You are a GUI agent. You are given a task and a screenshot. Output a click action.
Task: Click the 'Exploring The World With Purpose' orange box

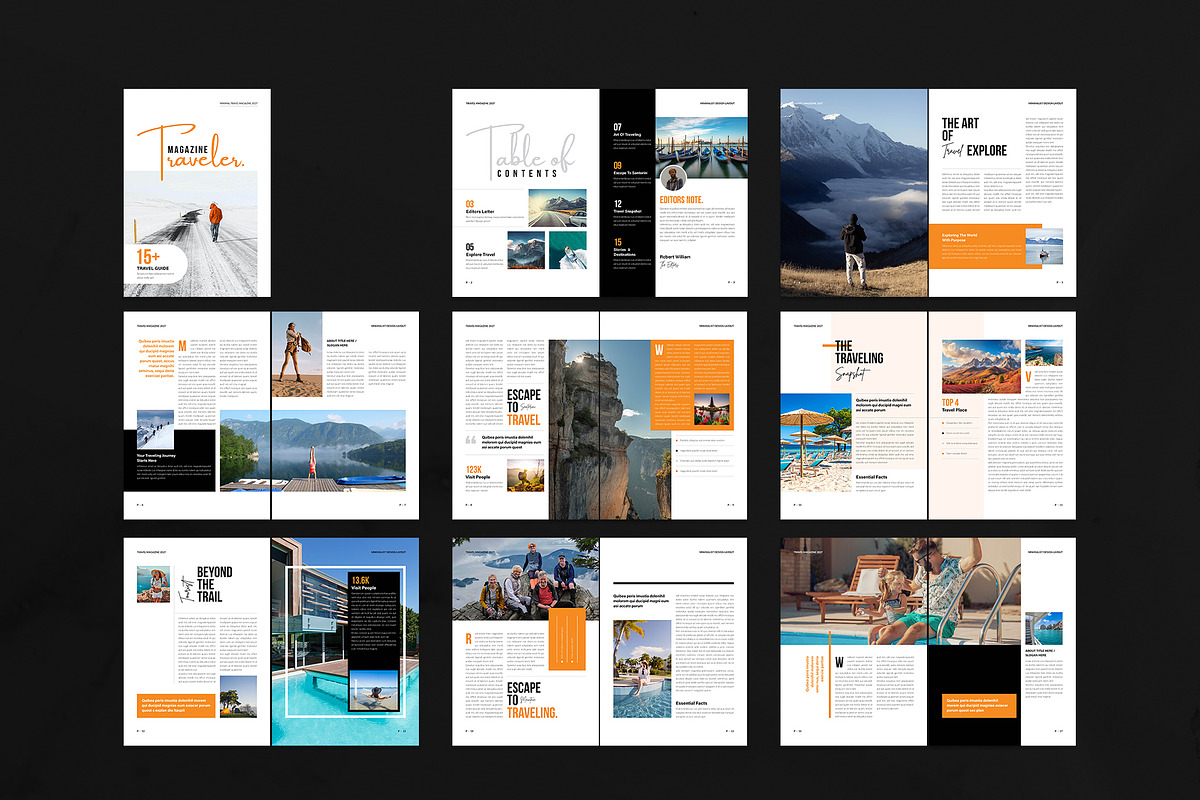click(983, 247)
